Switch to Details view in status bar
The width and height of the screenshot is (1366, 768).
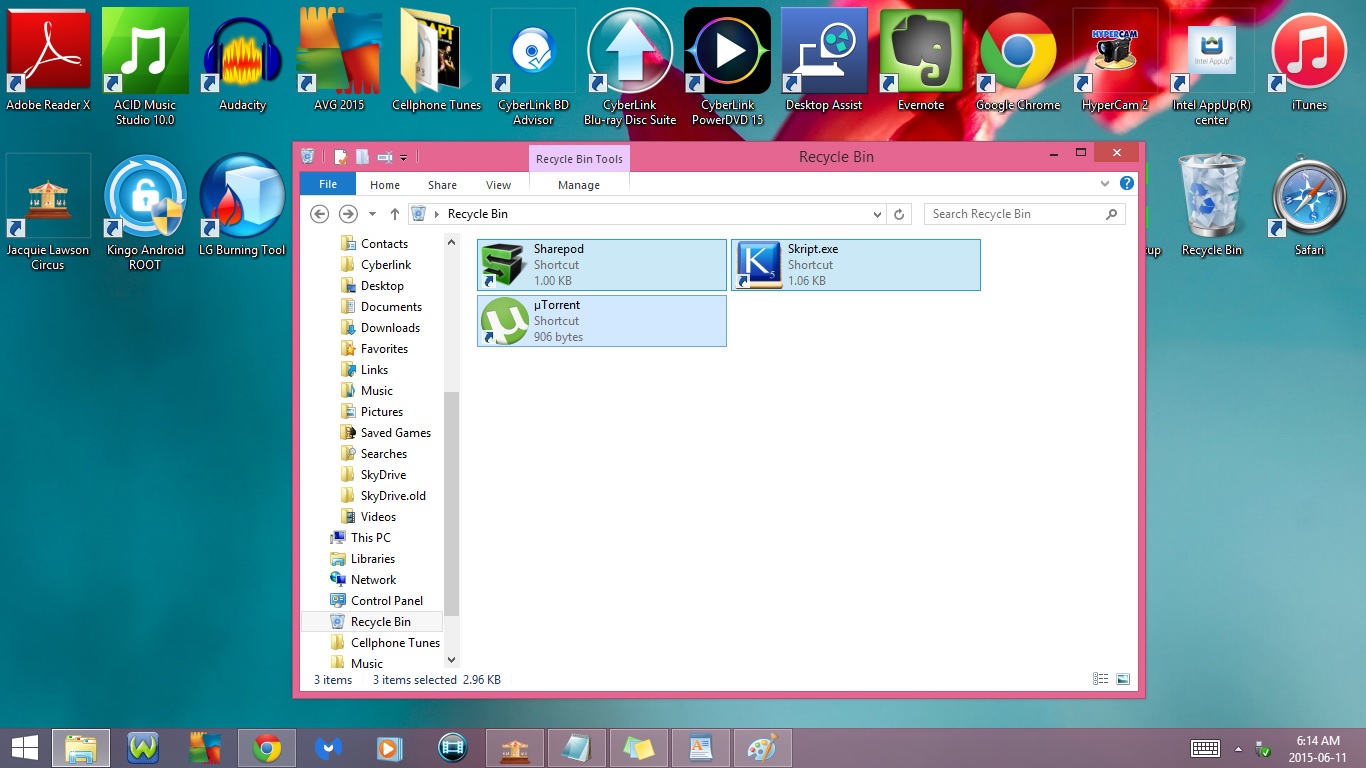pyautogui.click(x=1100, y=679)
